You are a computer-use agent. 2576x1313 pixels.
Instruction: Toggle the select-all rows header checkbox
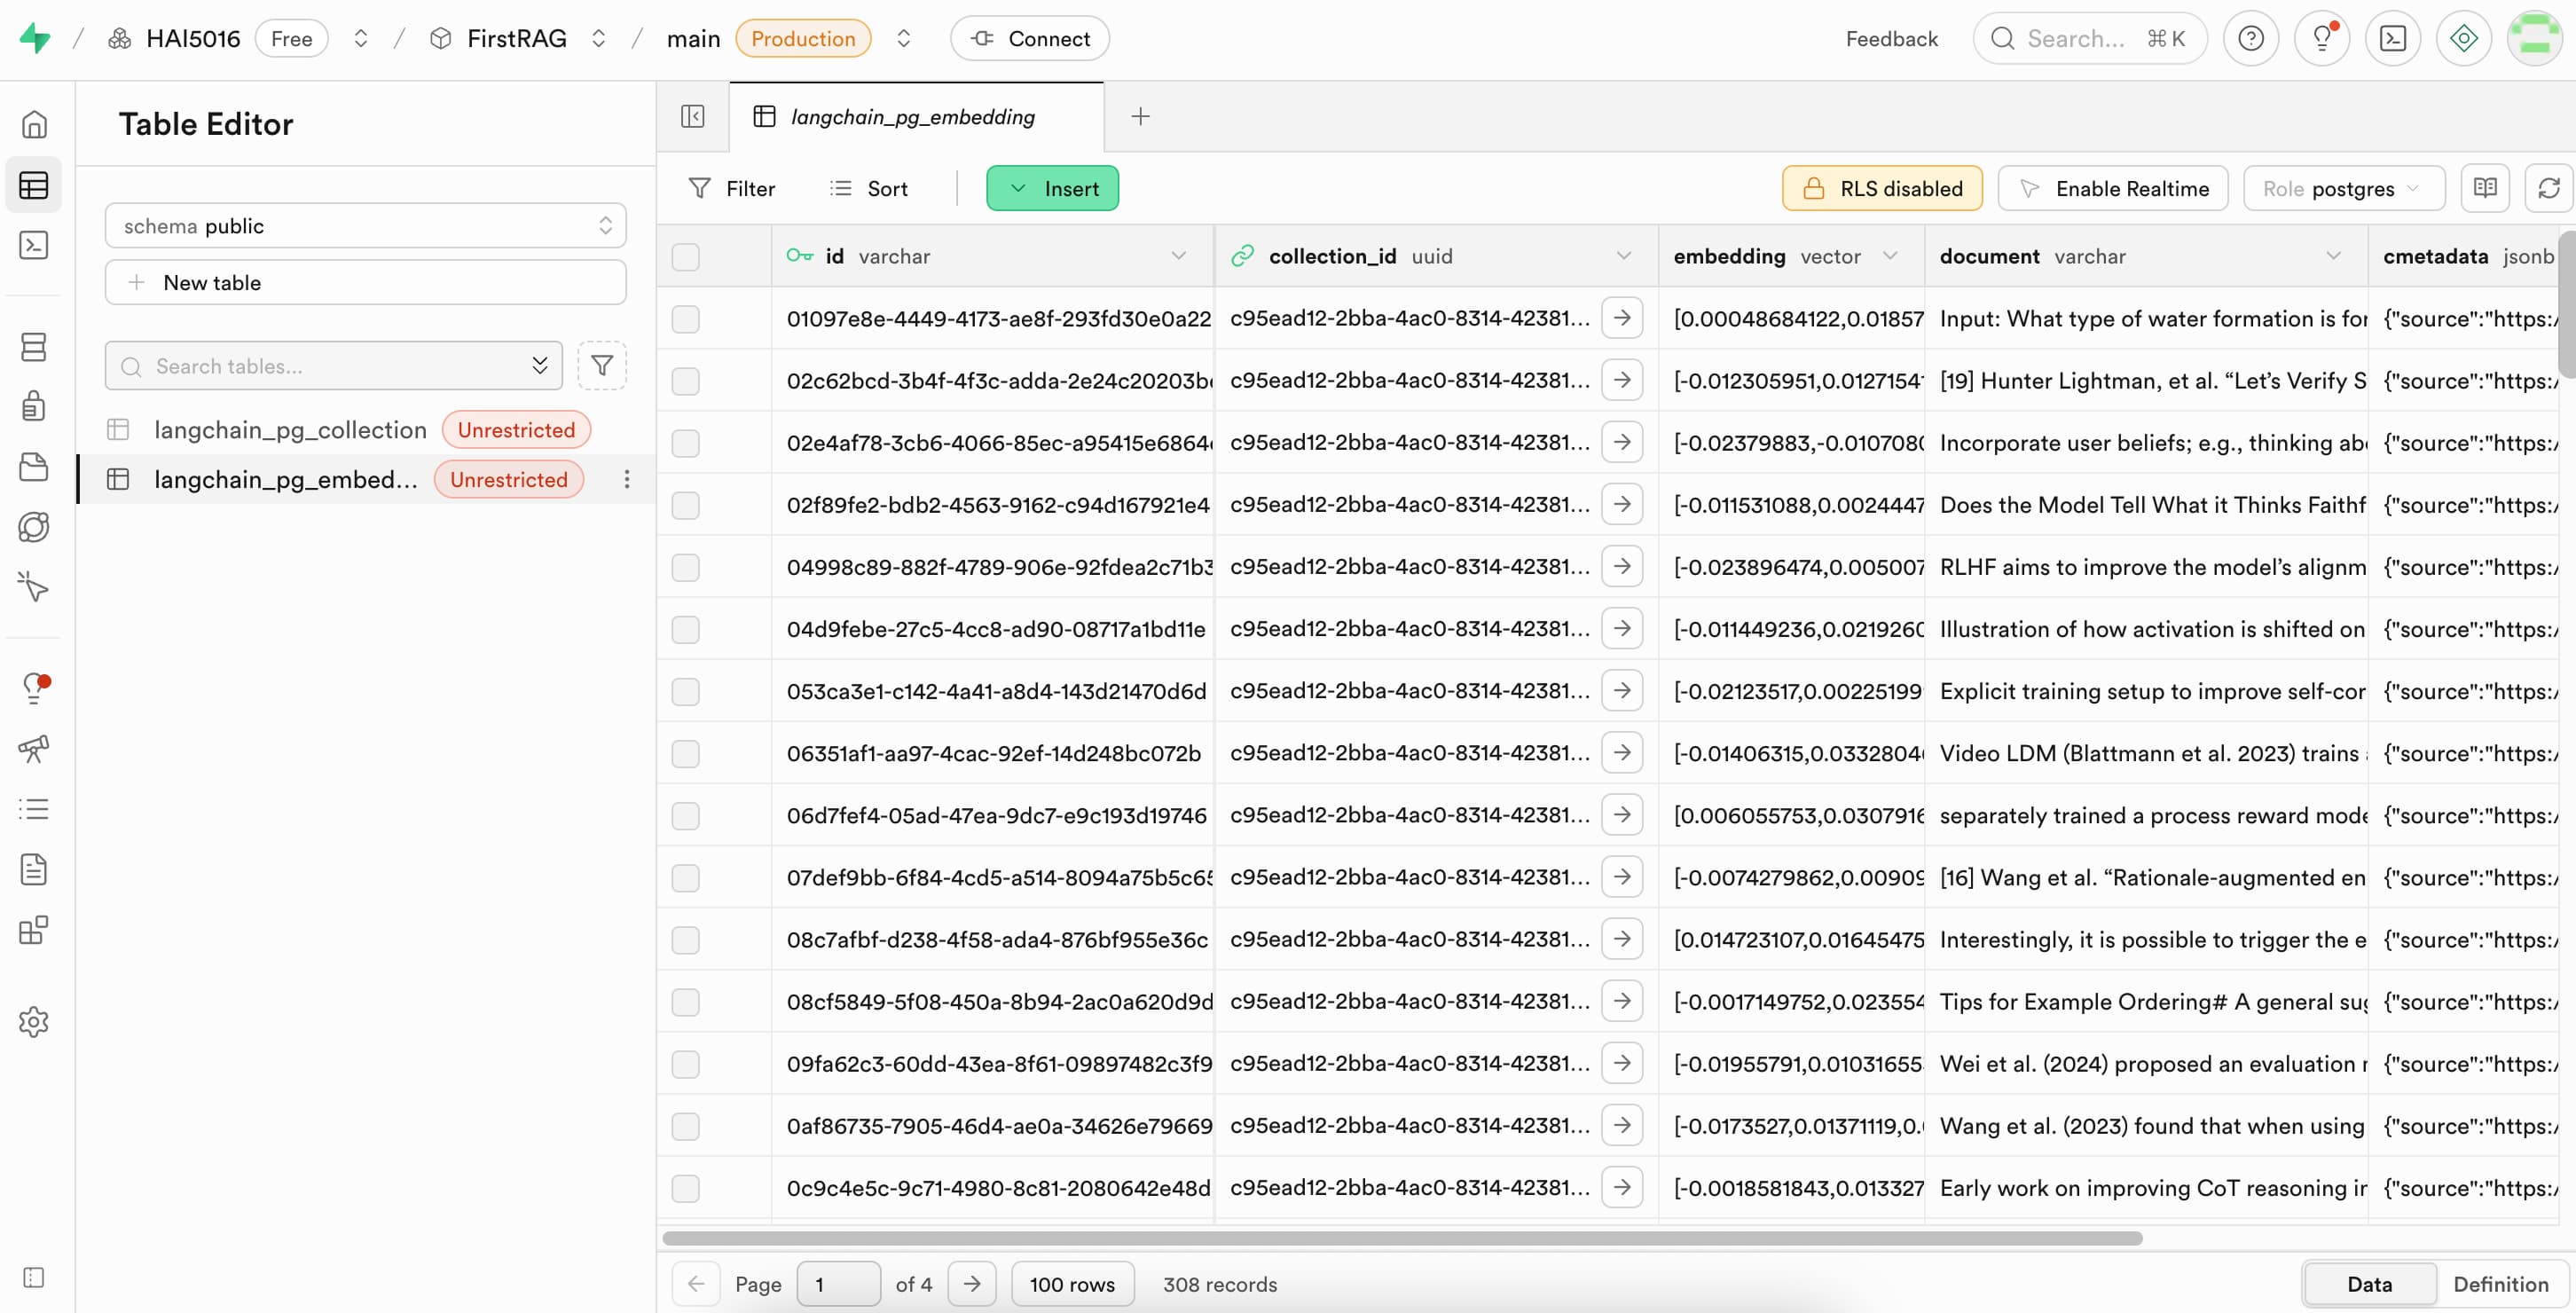coord(685,257)
